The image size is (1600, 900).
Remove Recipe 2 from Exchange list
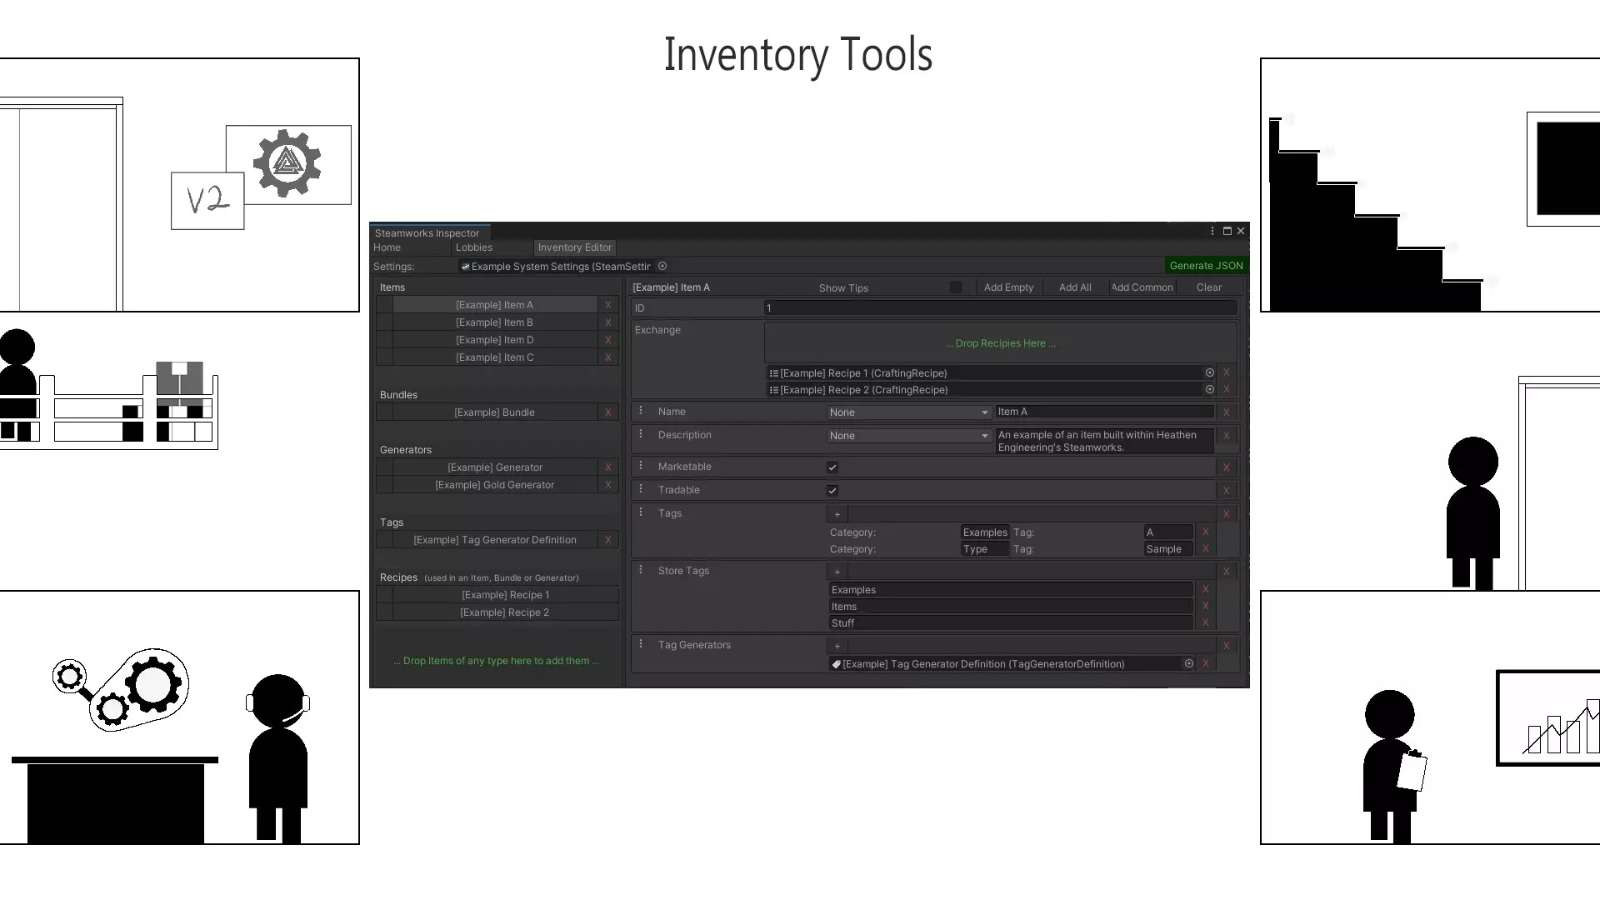point(1227,390)
